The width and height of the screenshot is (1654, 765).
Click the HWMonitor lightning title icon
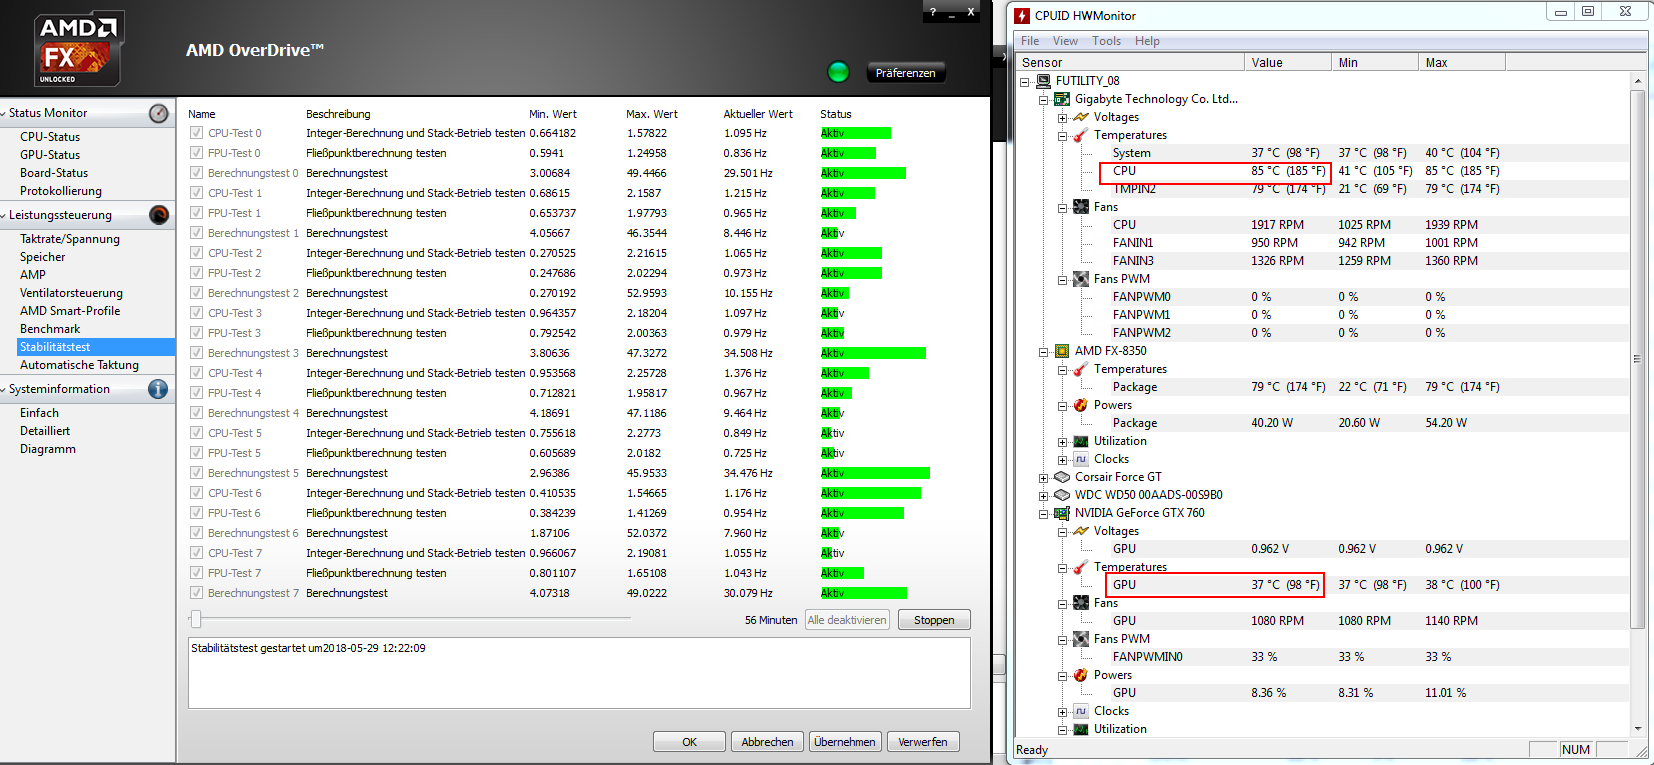(x=1022, y=15)
